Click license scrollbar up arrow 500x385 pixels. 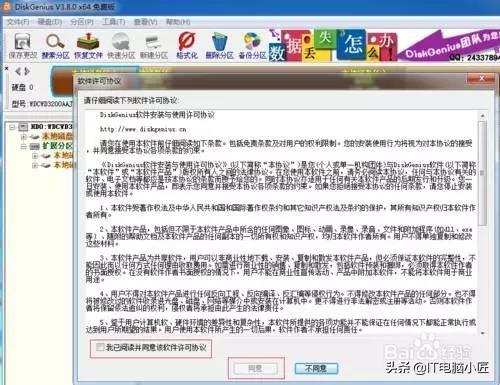coord(482,116)
